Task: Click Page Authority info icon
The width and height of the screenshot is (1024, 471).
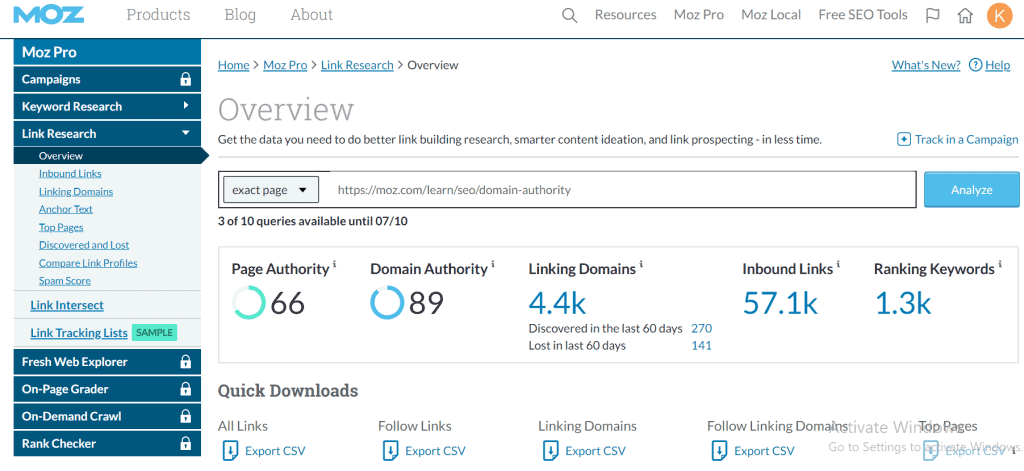Action: click(x=335, y=264)
